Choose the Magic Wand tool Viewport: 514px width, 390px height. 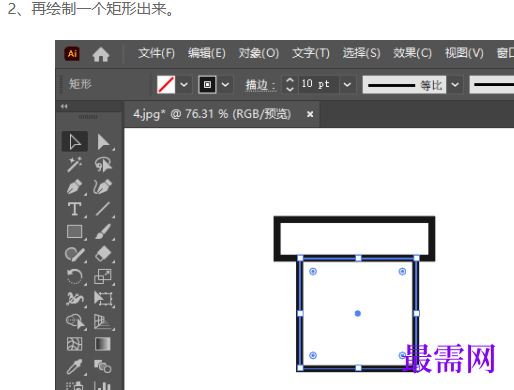click(x=75, y=165)
